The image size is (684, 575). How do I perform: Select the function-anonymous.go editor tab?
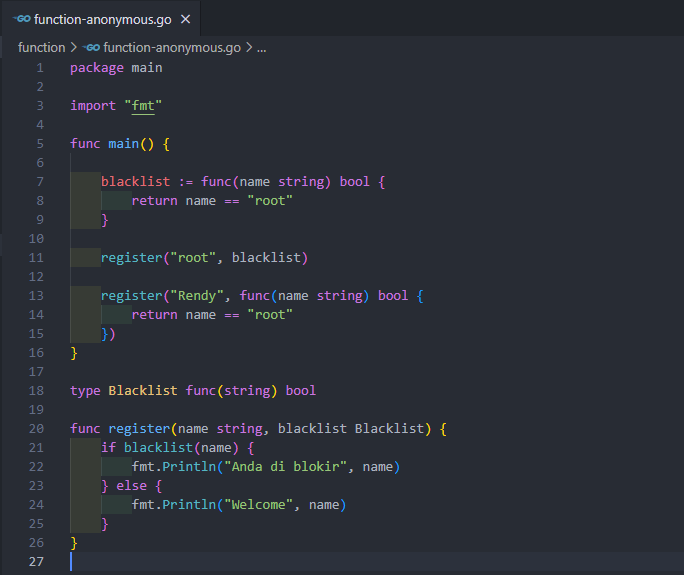pos(101,19)
